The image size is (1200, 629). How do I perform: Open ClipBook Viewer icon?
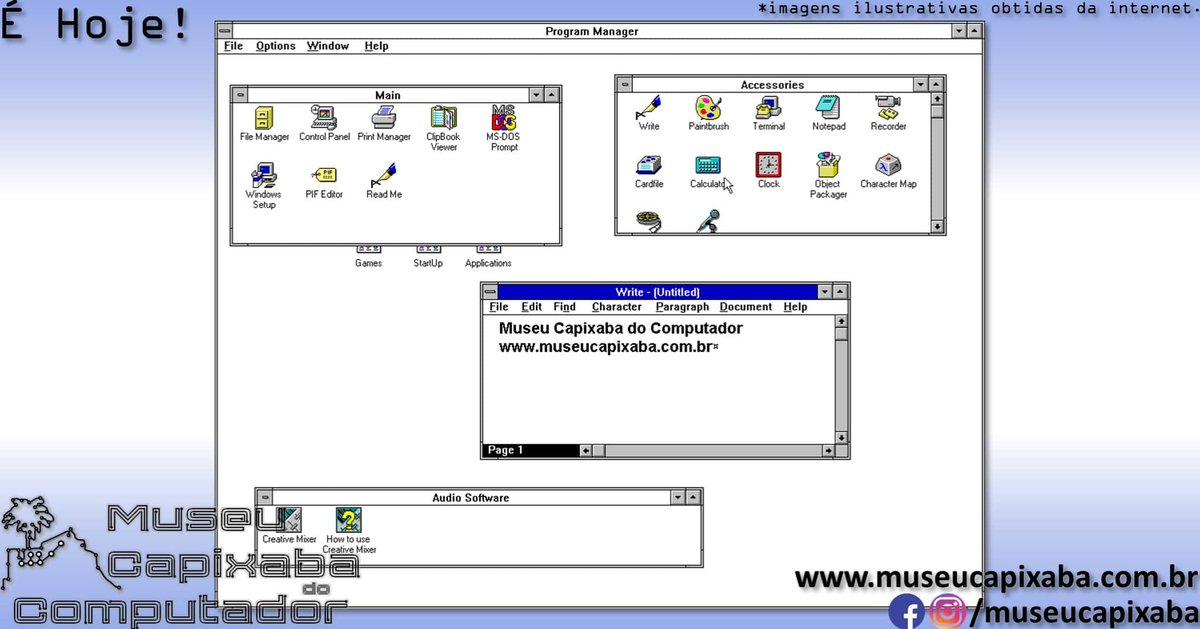click(443, 128)
